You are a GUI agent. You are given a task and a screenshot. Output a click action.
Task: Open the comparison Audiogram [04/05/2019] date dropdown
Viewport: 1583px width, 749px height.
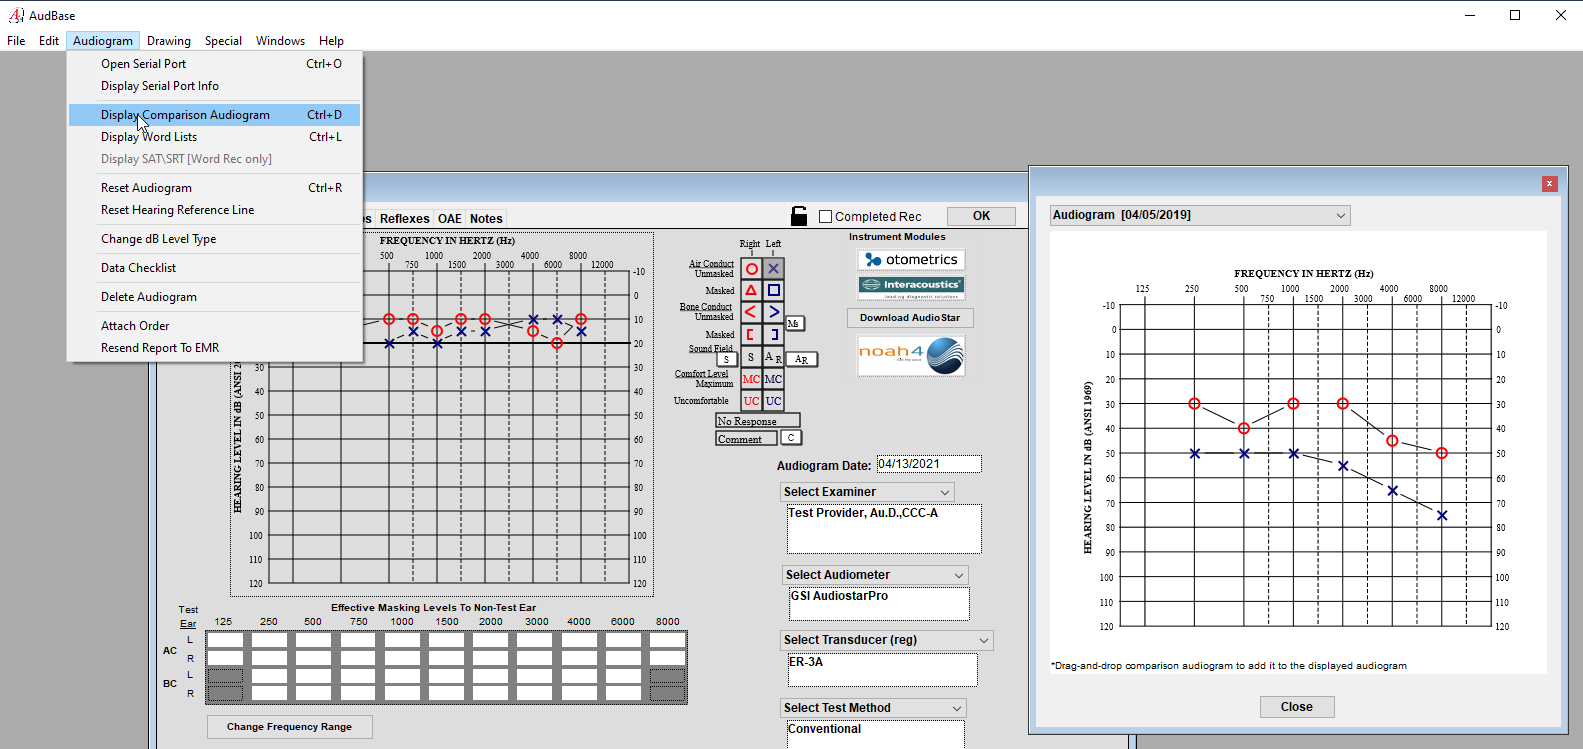click(x=1200, y=215)
